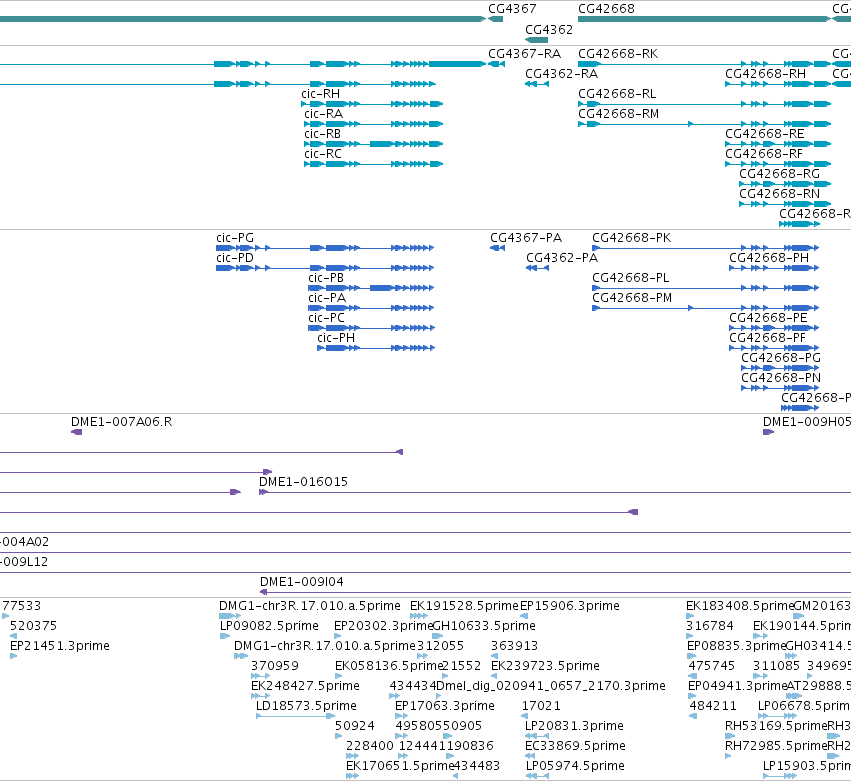Select the CG4362 gene label
Screen dimensions: 851x781
[549, 29]
